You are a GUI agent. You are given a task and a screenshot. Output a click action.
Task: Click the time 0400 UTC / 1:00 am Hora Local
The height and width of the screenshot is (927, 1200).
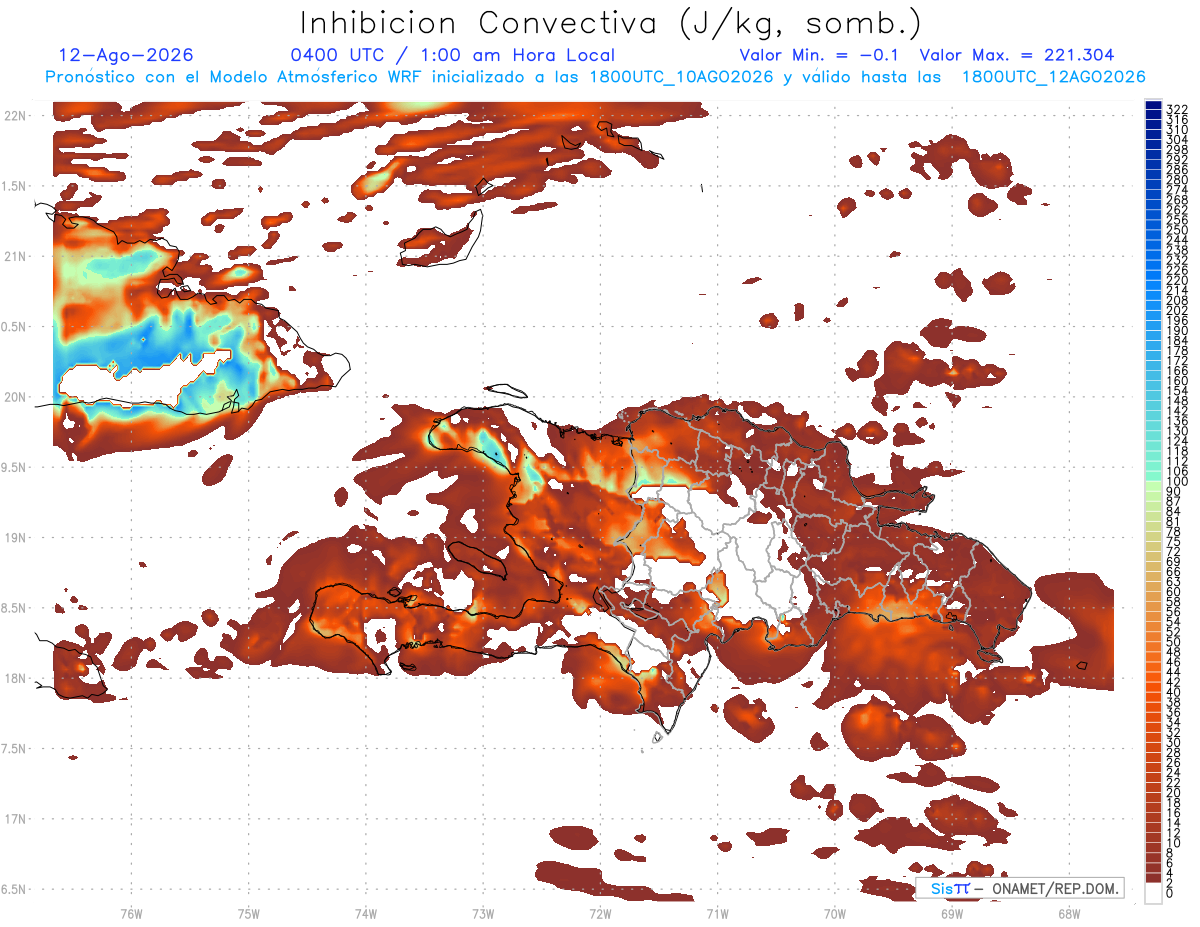click(452, 55)
